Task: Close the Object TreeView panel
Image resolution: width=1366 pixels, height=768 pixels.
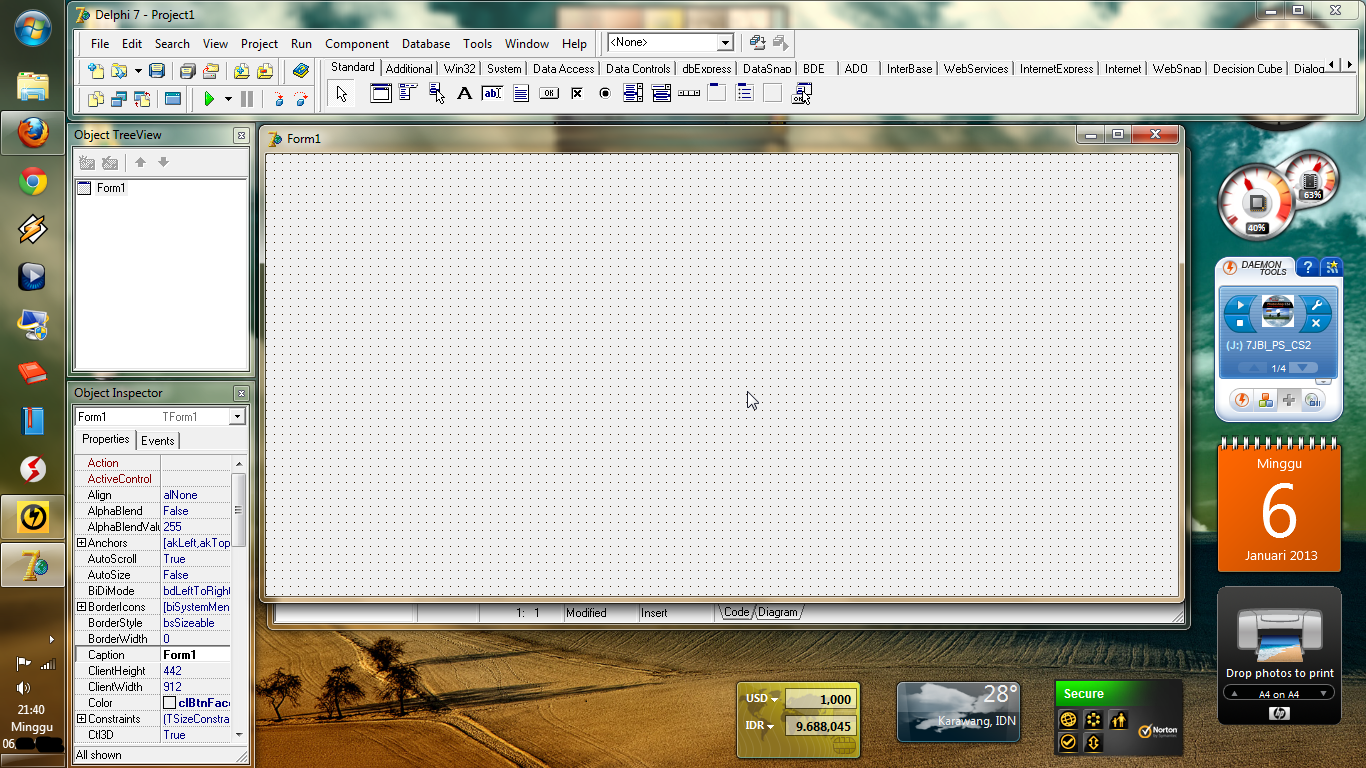Action: coord(241,135)
